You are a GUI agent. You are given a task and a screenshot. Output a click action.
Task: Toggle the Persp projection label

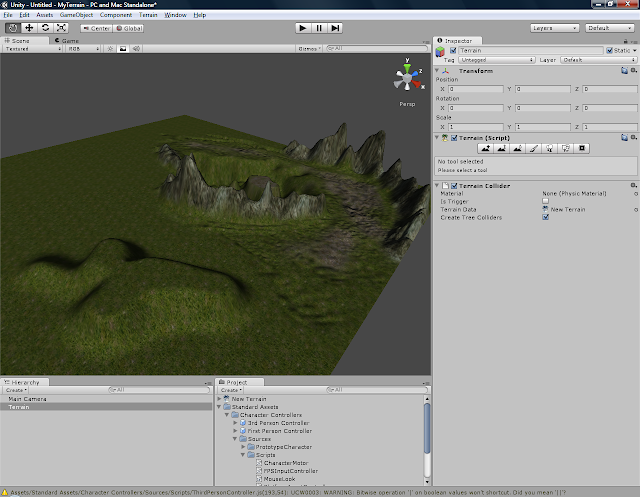pyautogui.click(x=407, y=104)
